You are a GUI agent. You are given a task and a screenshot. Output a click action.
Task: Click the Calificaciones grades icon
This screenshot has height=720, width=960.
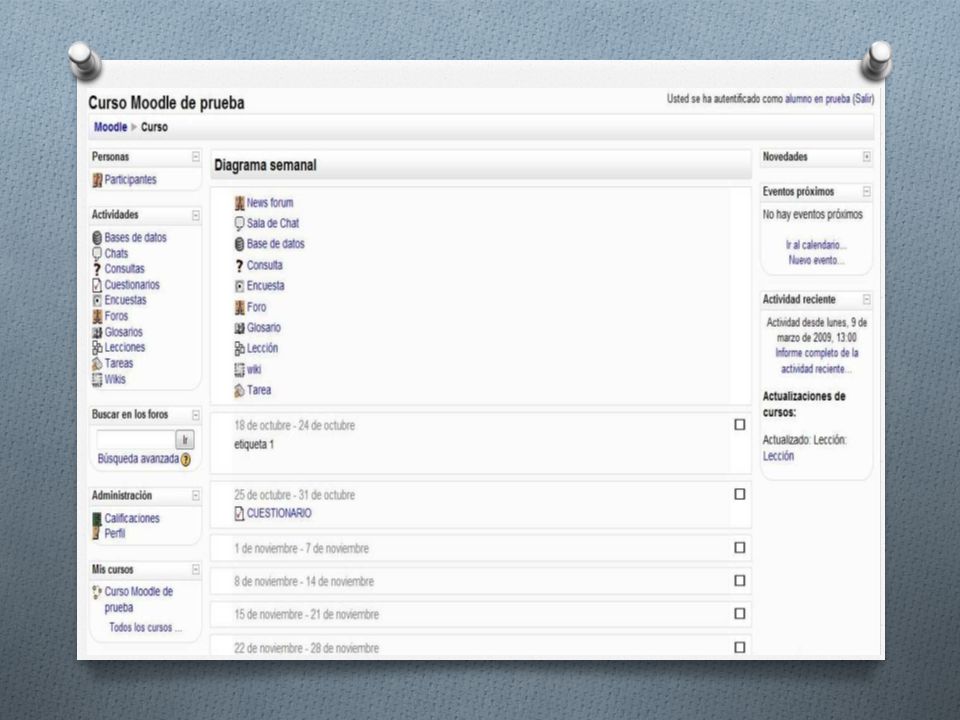tap(97, 519)
